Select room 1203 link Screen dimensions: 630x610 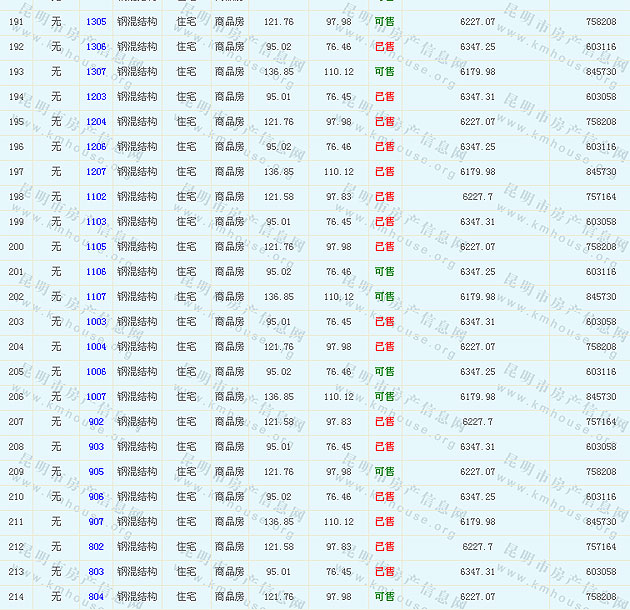96,97
